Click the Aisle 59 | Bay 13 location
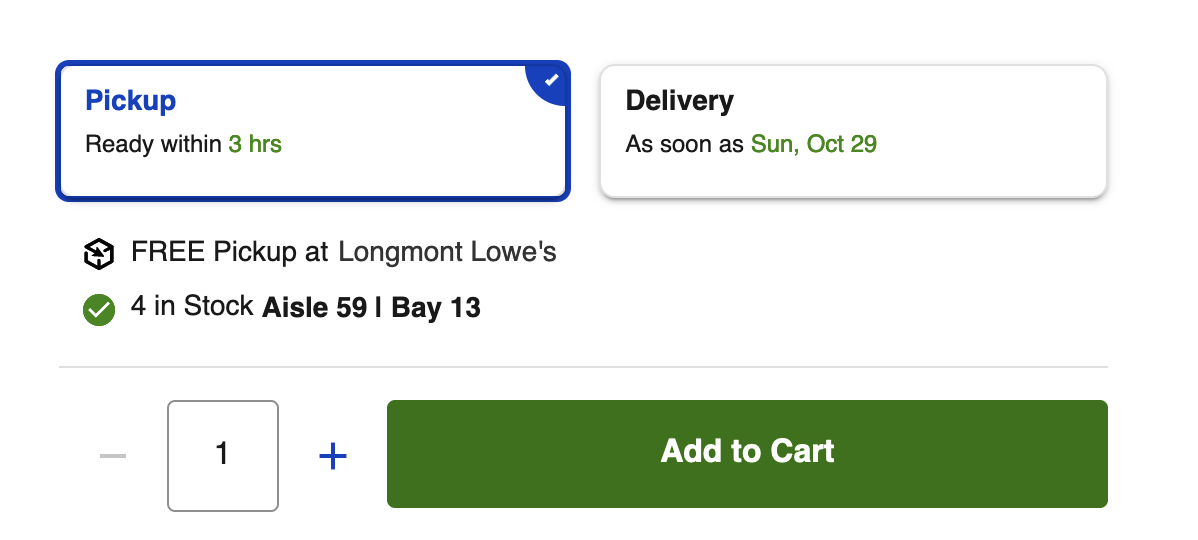This screenshot has width=1198, height=540. click(371, 308)
